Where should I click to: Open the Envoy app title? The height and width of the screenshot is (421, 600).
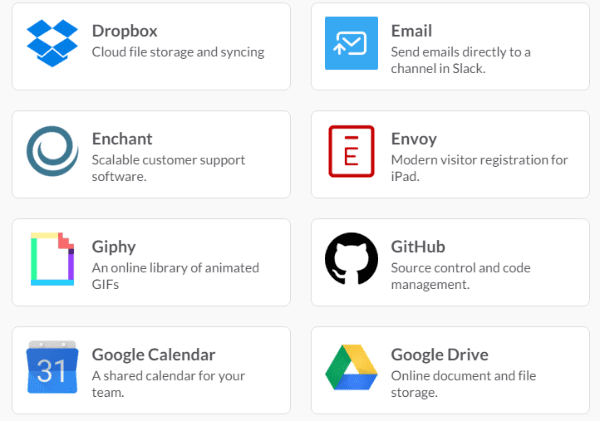(414, 139)
